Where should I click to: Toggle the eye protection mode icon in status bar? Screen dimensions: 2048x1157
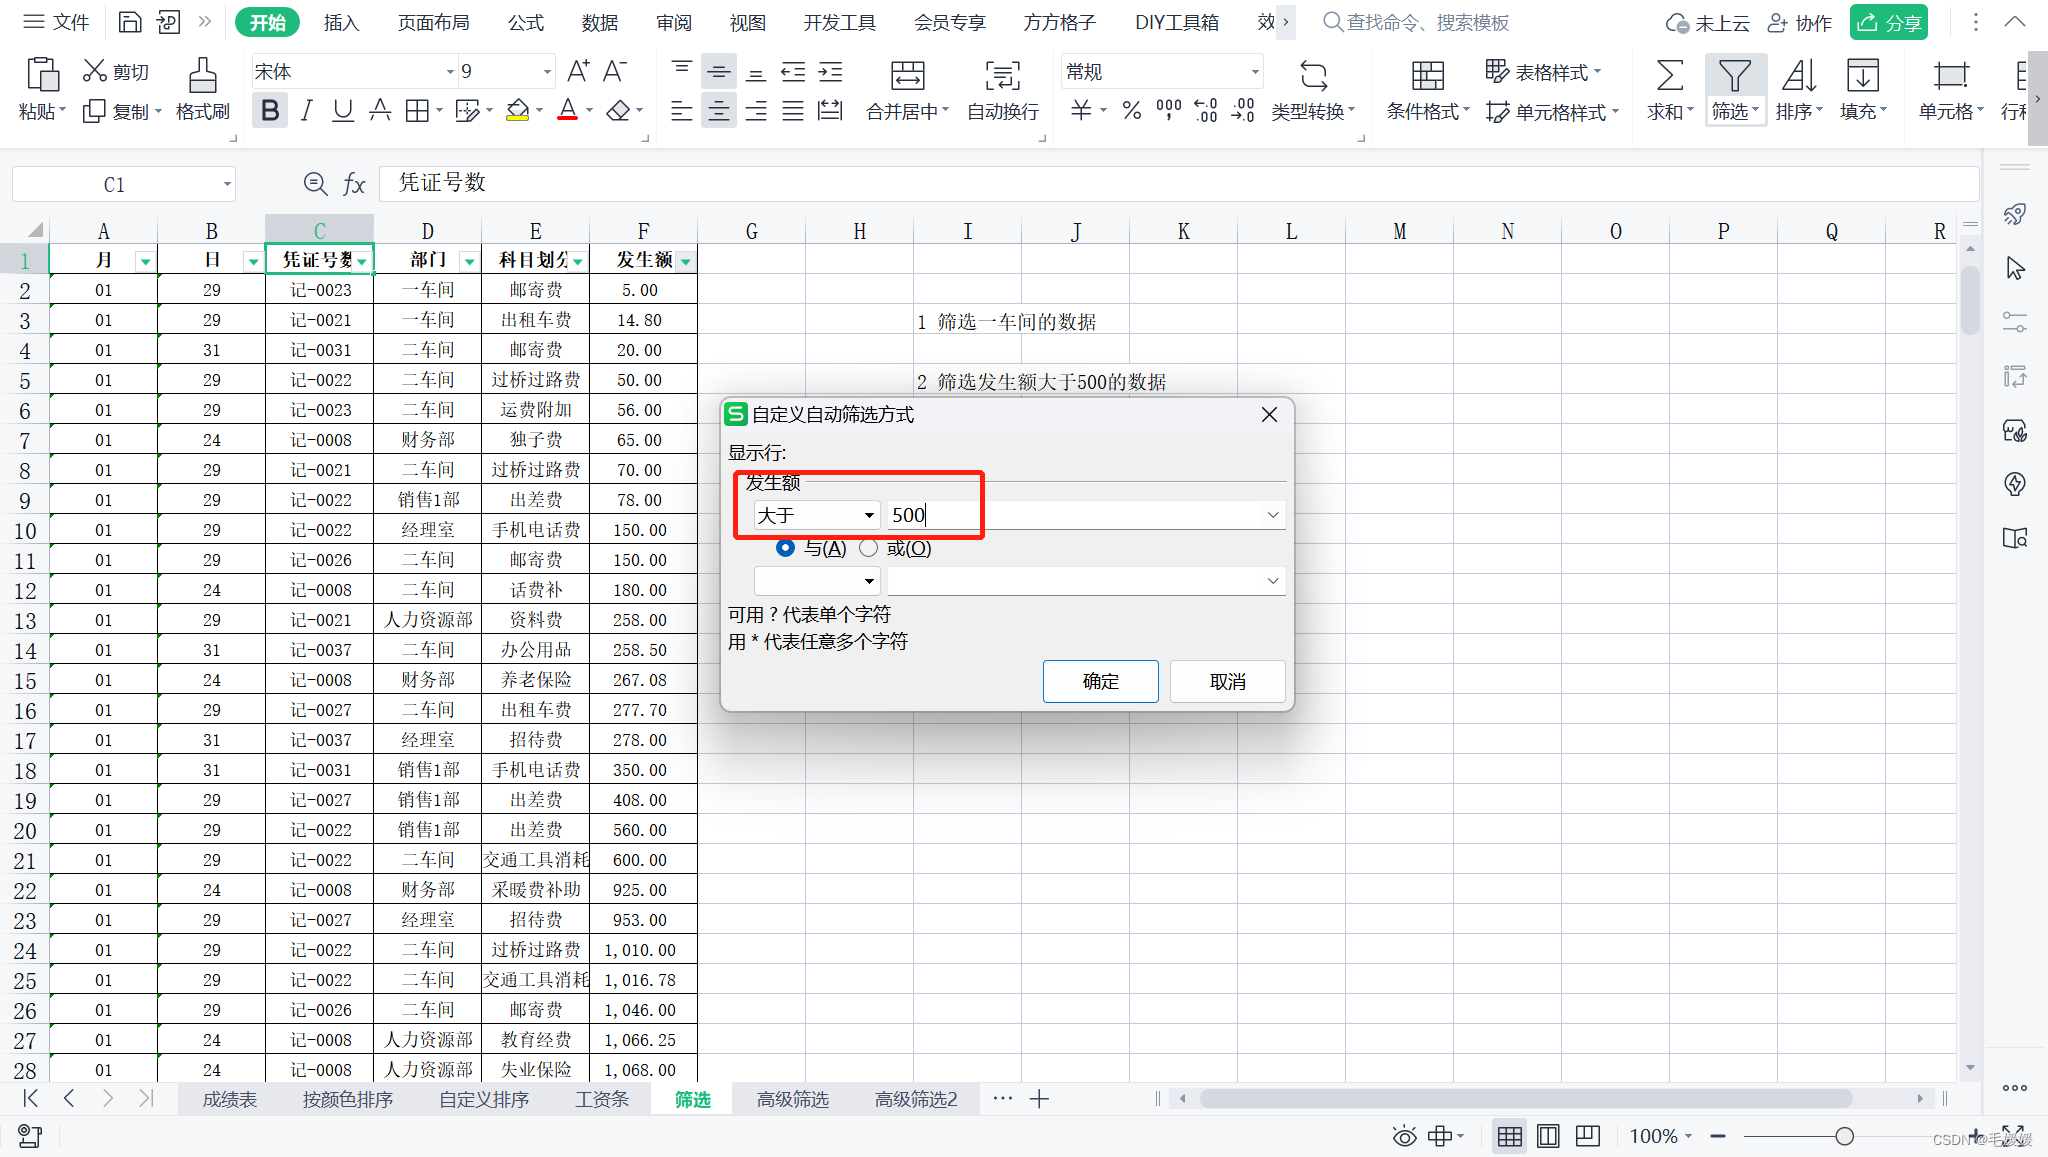[x=1404, y=1136]
